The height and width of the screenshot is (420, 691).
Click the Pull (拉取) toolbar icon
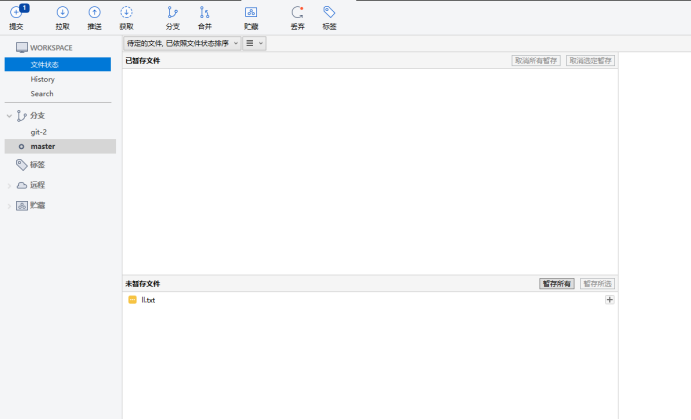point(63,12)
